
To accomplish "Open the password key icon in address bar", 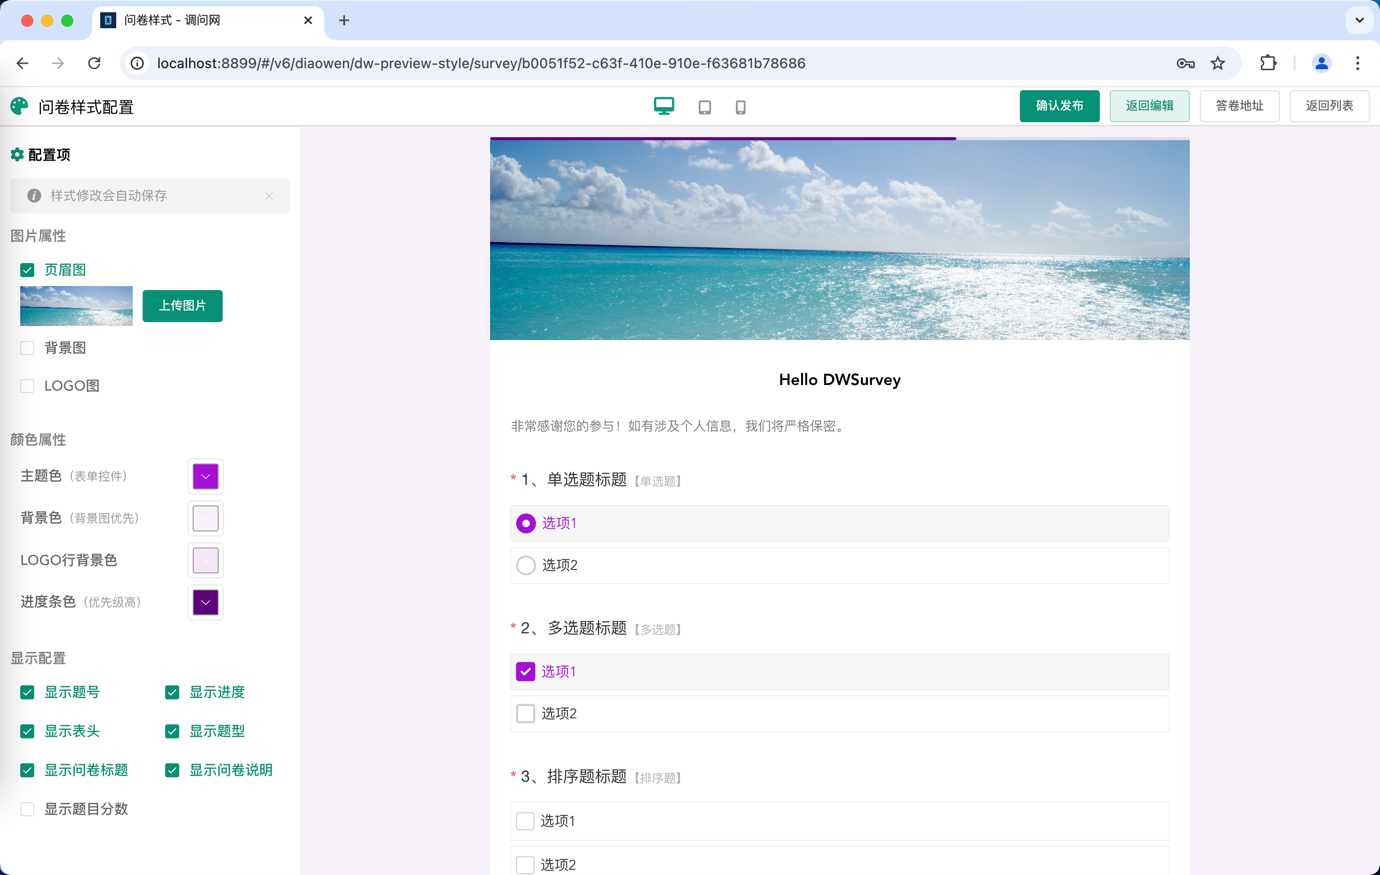I will coord(1185,63).
